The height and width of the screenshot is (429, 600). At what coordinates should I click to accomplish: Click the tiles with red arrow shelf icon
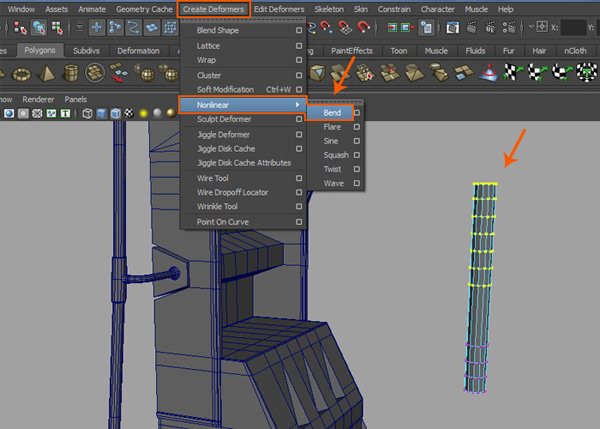[x=119, y=73]
